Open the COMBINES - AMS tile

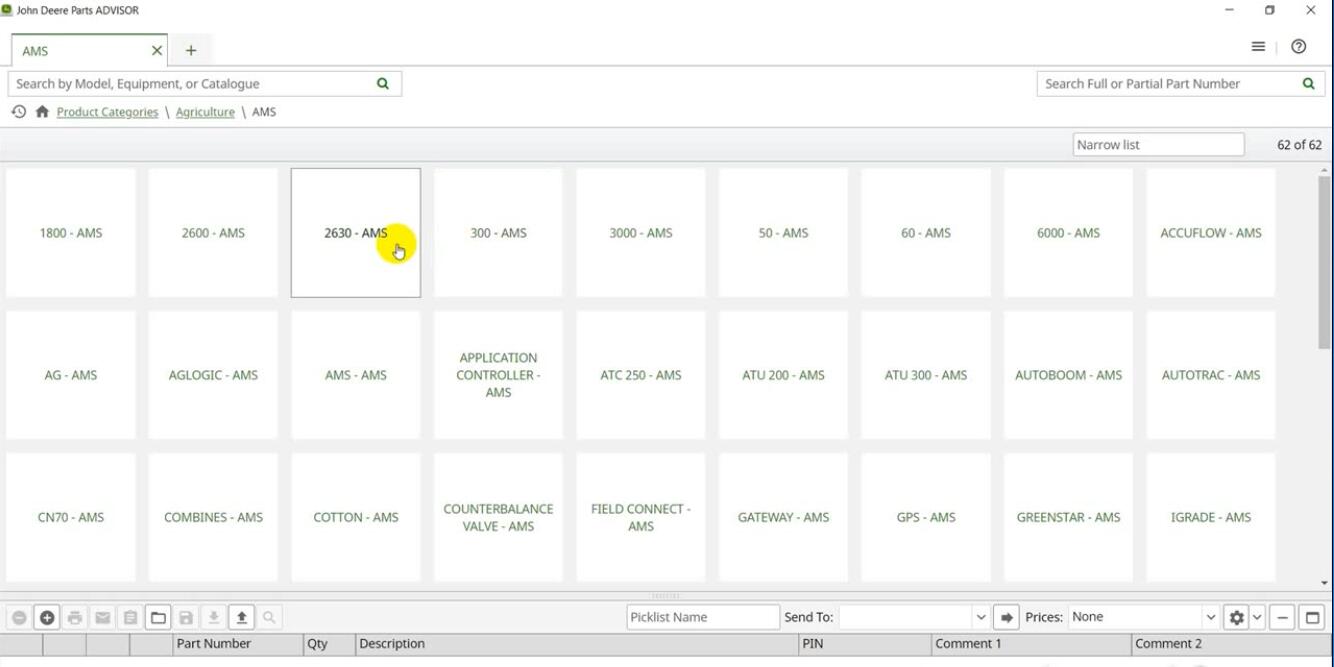coord(213,517)
